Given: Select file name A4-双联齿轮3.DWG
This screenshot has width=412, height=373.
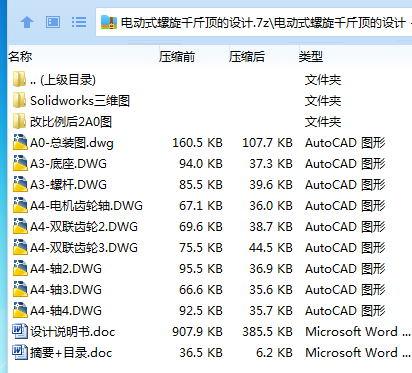Looking at the screenshot, I should pyautogui.click(x=84, y=248).
